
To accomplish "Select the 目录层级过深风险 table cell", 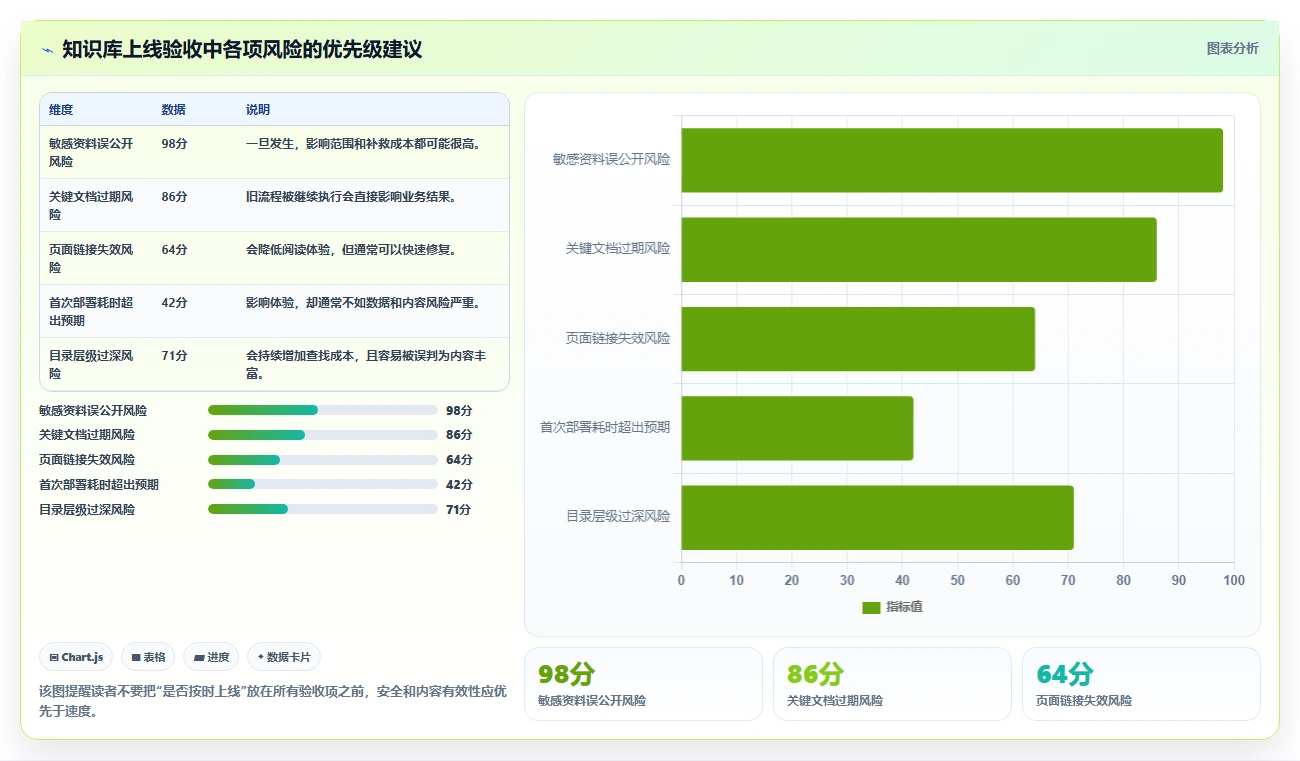I will (96, 364).
